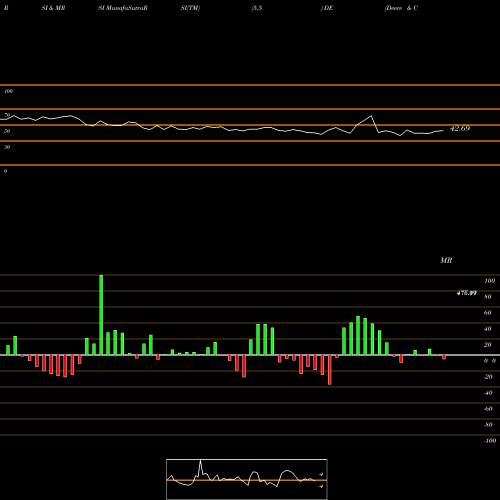Image resolution: width=500 pixels, height=500 pixels.
Task: Click the RSI axis label 50
Action: [x=7, y=131]
